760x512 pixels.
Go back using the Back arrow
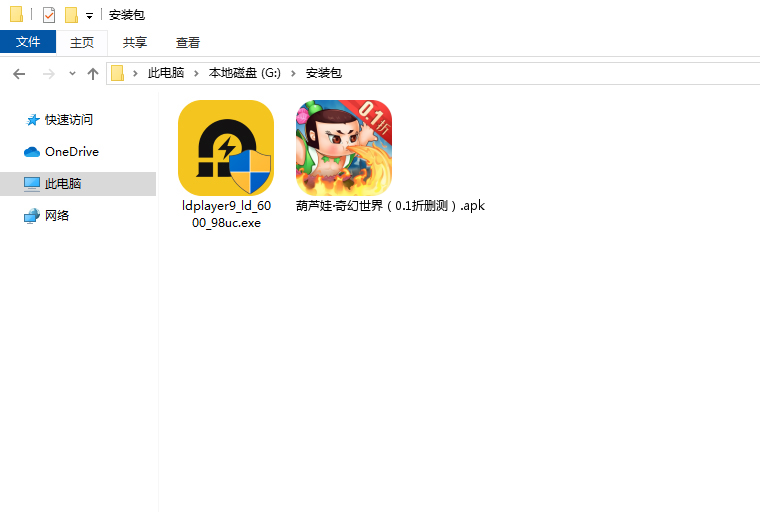point(19,73)
